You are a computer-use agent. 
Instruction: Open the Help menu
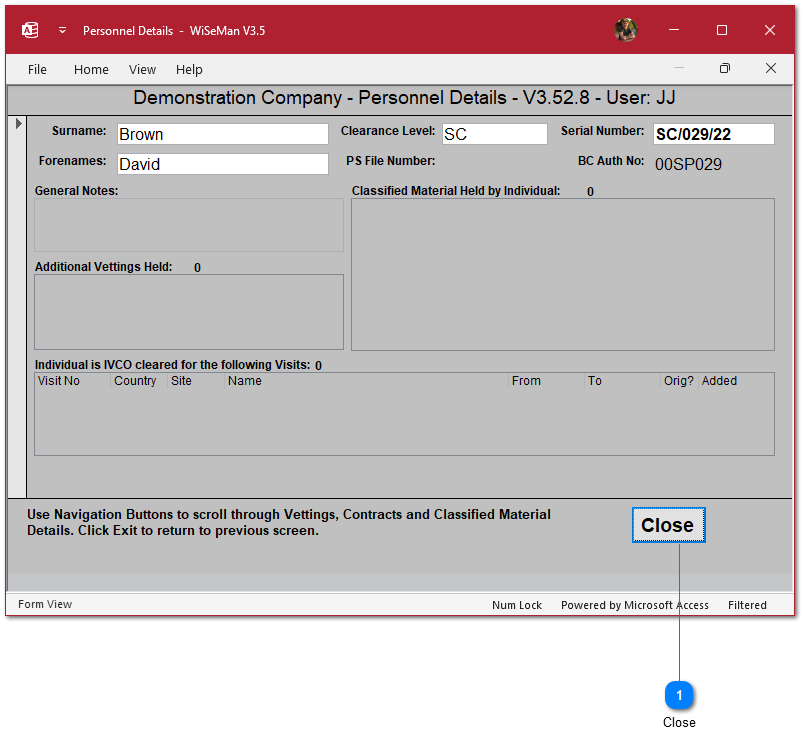[x=189, y=70]
